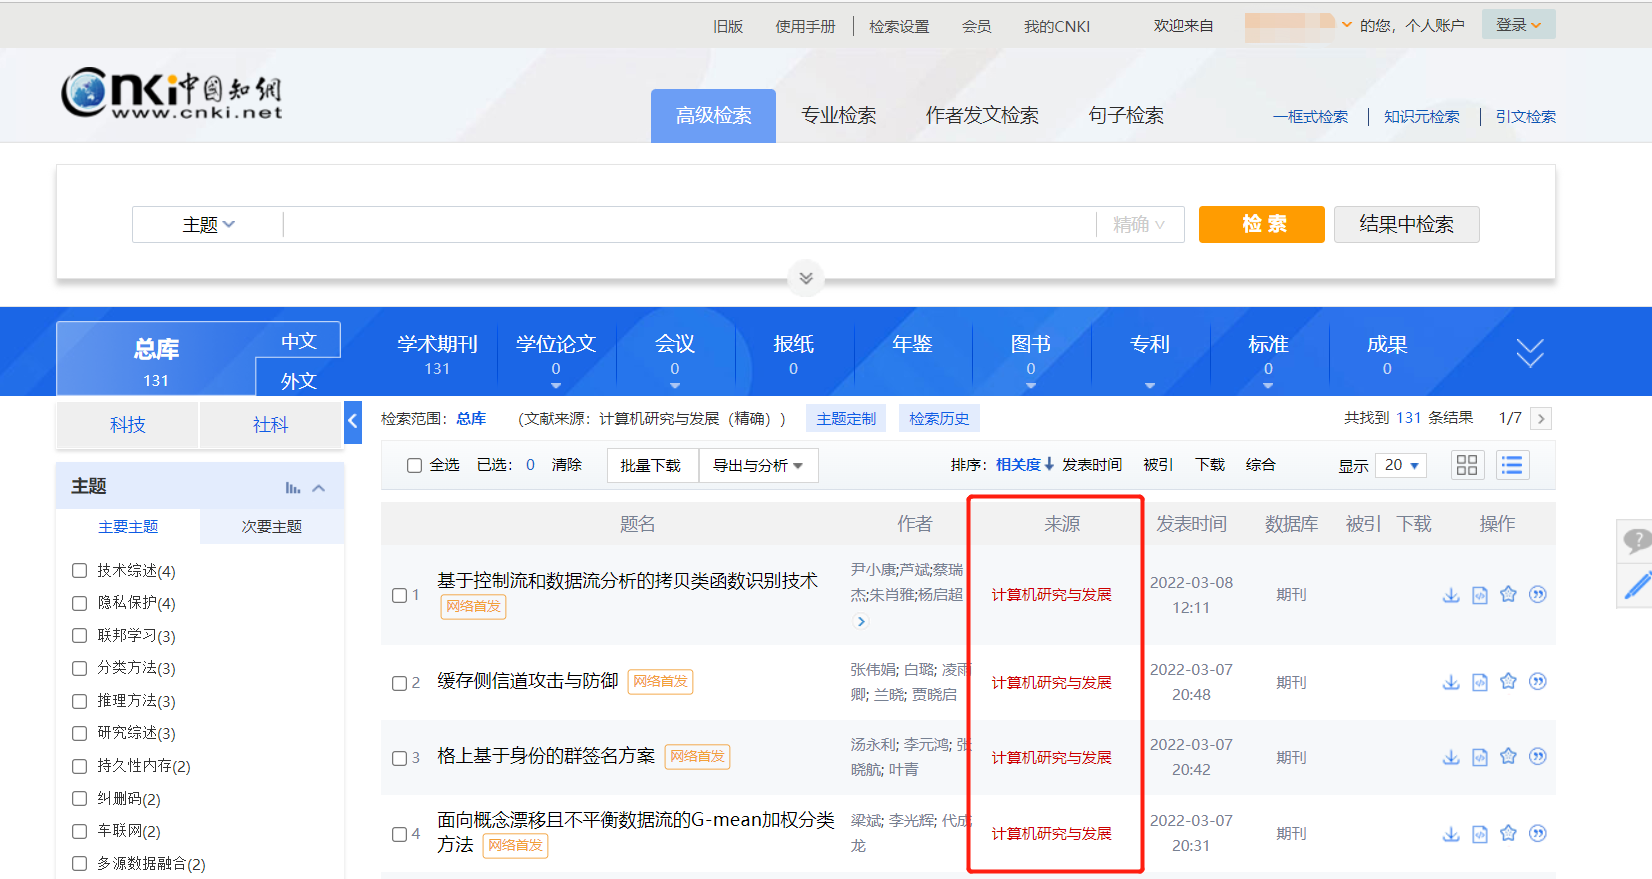Screen dimensions: 1652x879
Task: Check the box for result row 1
Action: [399, 596]
